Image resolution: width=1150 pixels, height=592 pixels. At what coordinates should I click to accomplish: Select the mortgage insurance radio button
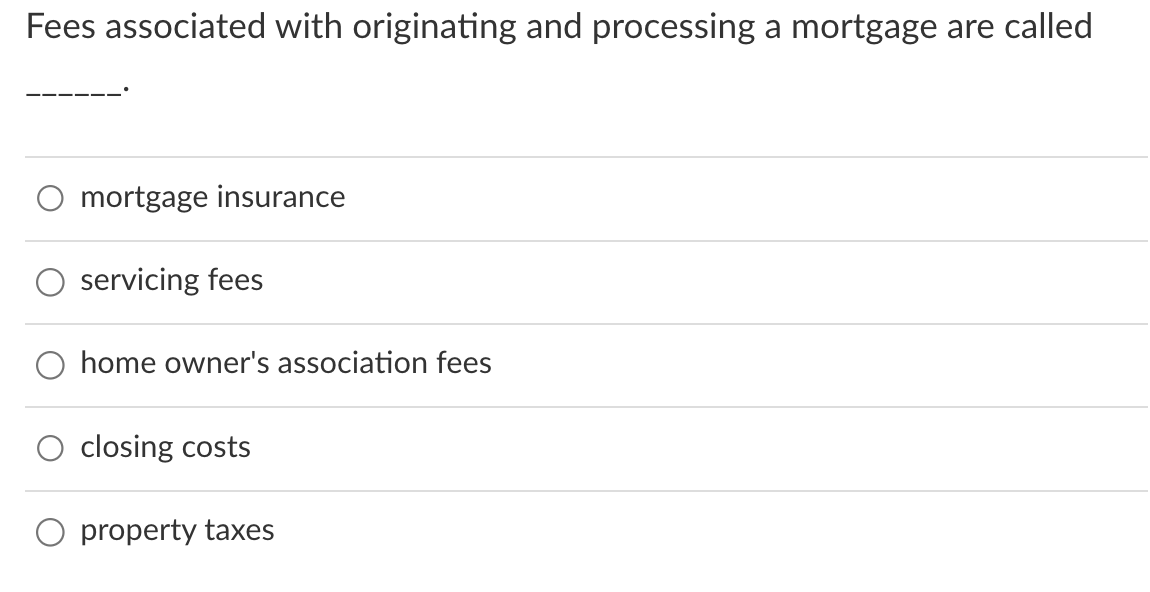tap(49, 198)
